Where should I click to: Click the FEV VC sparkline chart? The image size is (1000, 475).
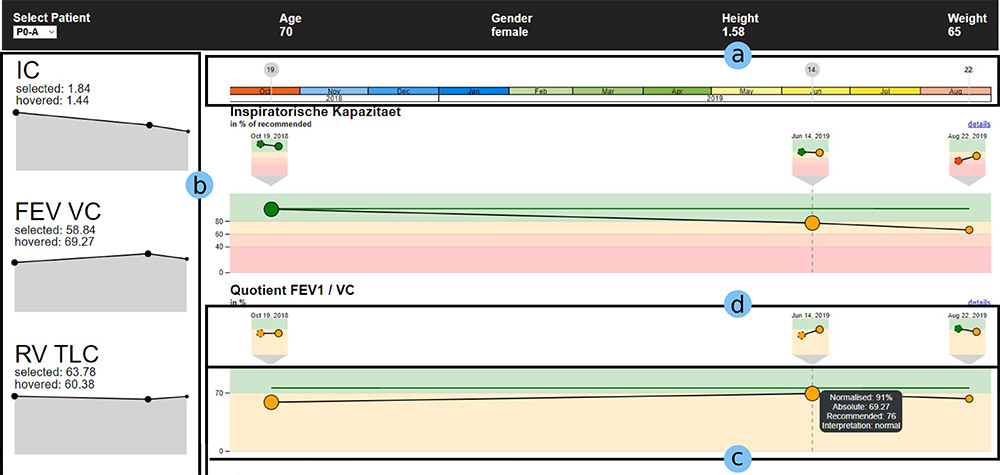(101, 282)
